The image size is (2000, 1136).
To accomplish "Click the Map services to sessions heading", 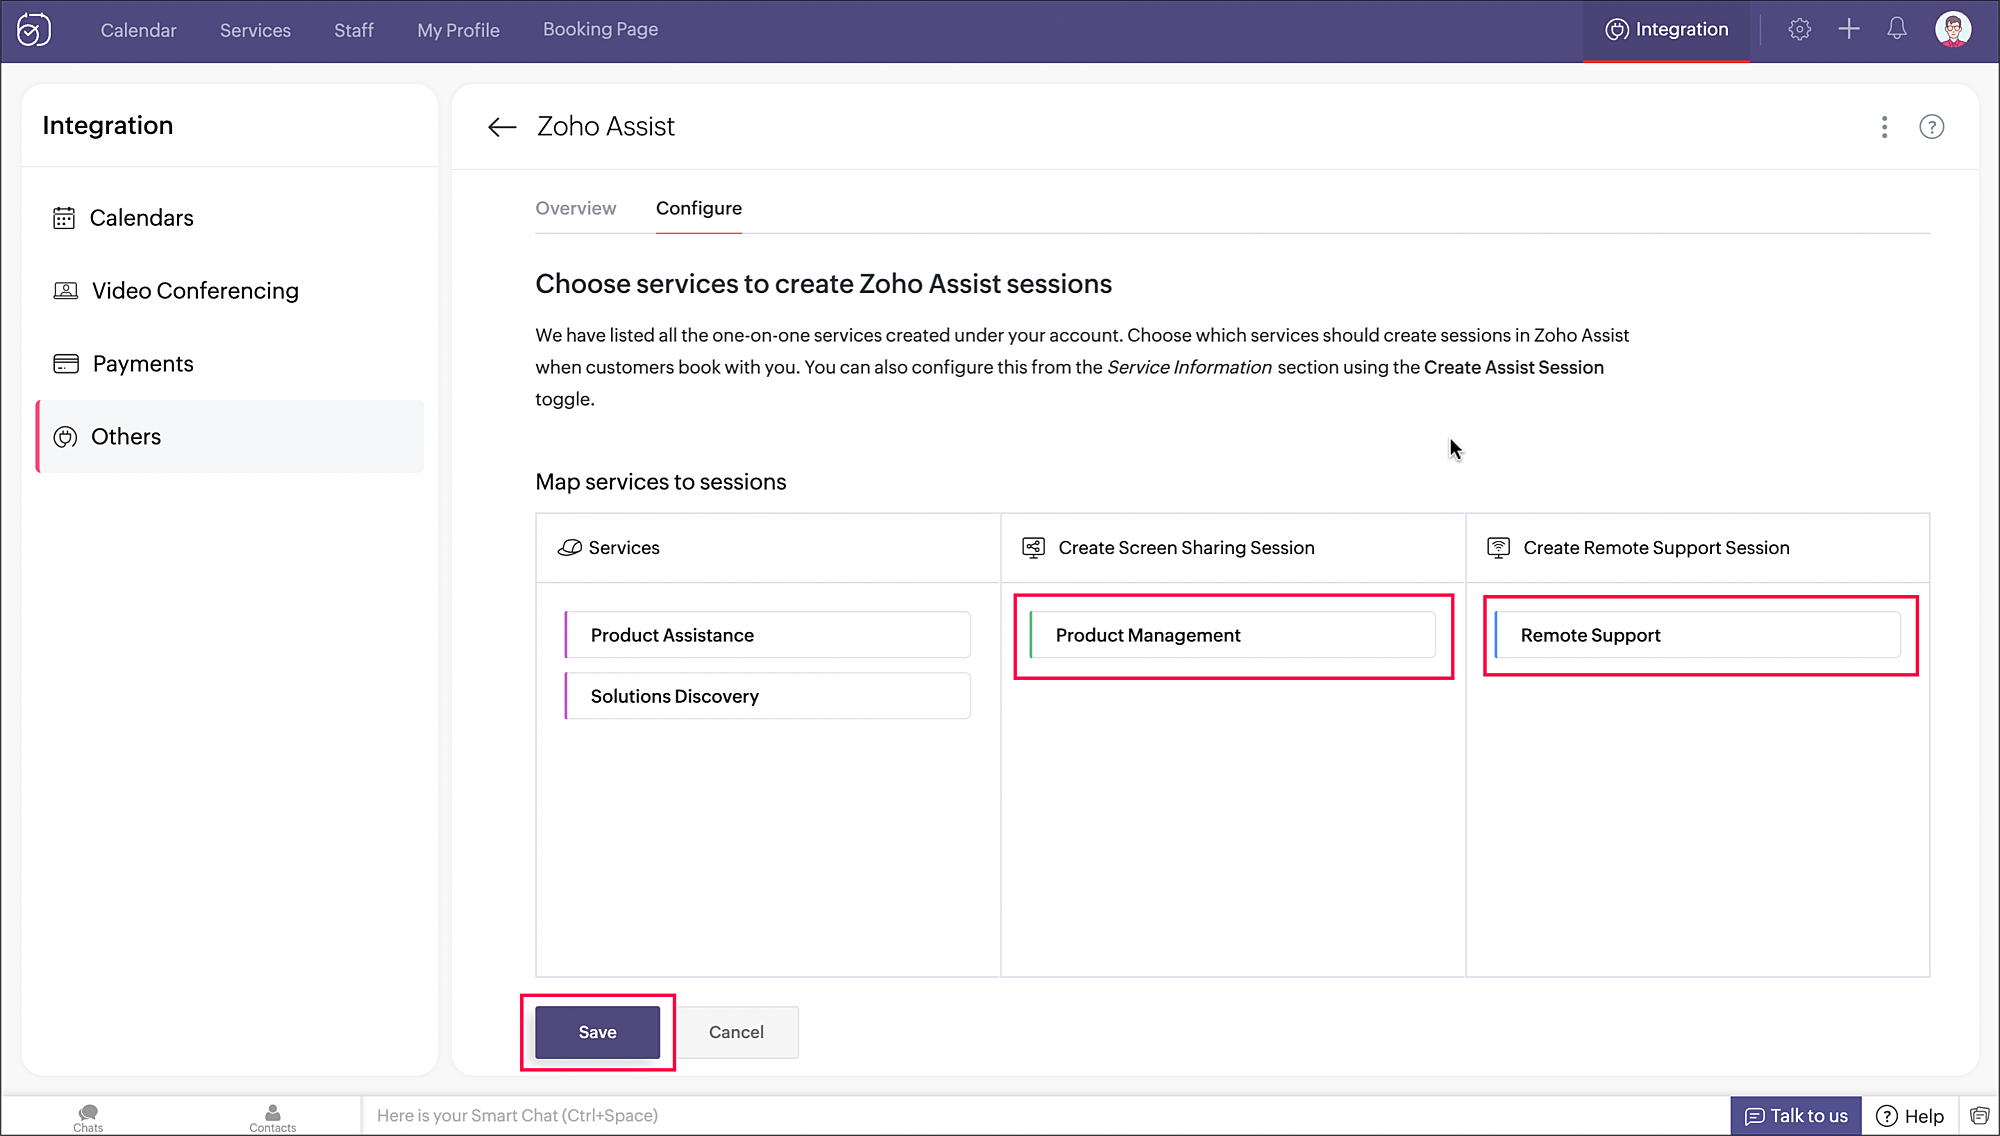I will coord(661,482).
